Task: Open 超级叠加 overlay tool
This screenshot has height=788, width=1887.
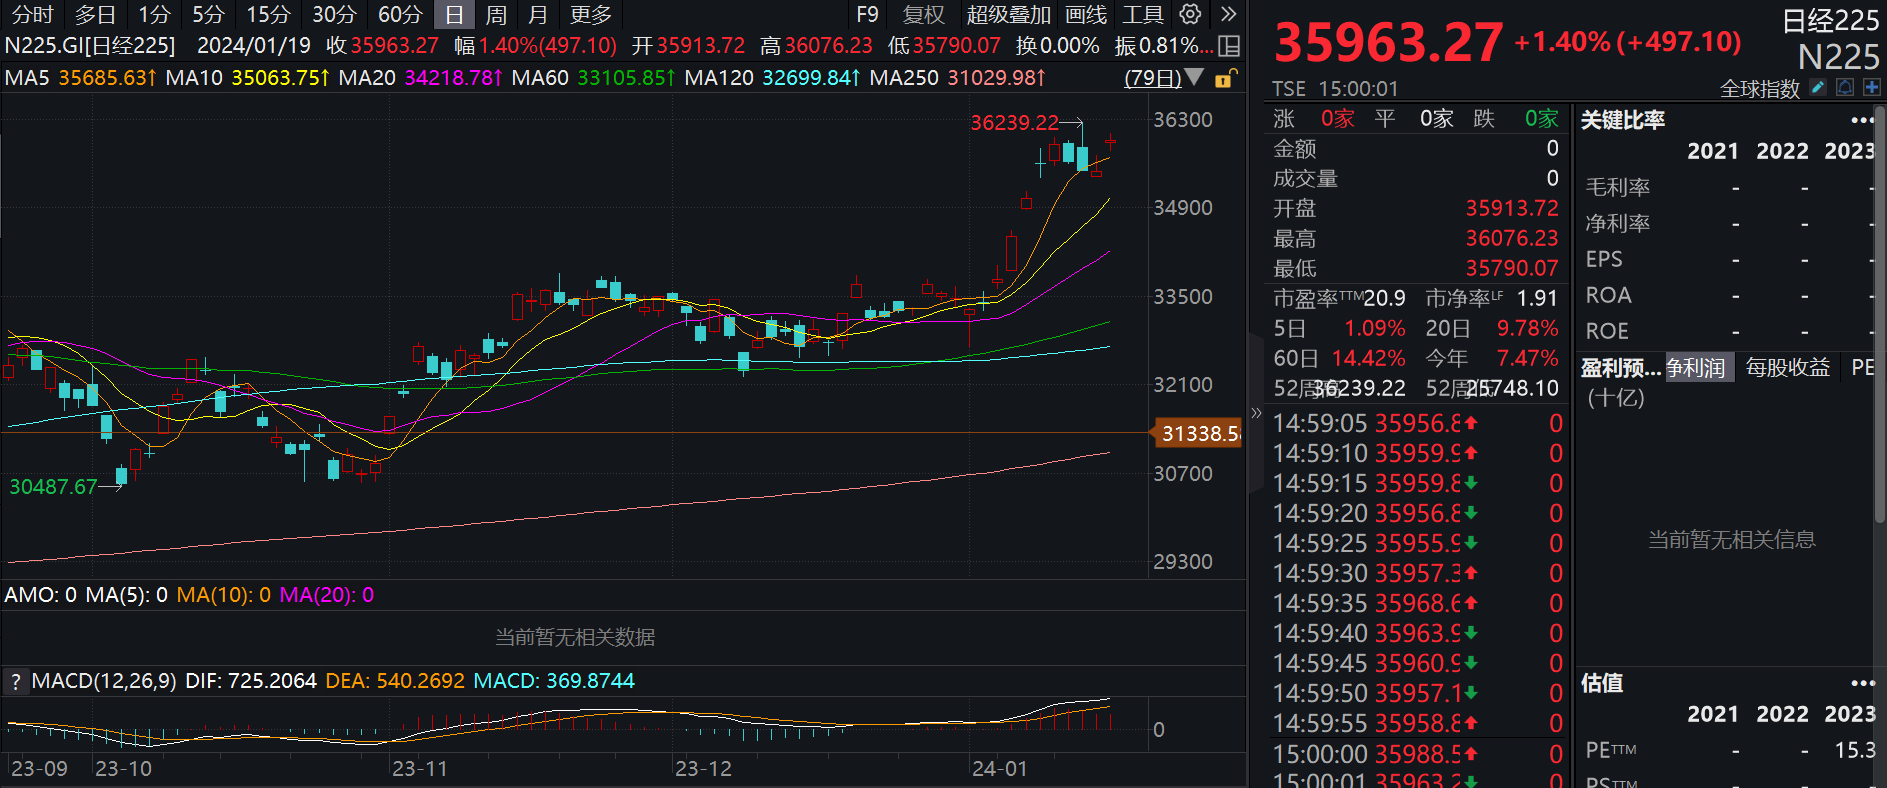Action: click(x=1008, y=14)
